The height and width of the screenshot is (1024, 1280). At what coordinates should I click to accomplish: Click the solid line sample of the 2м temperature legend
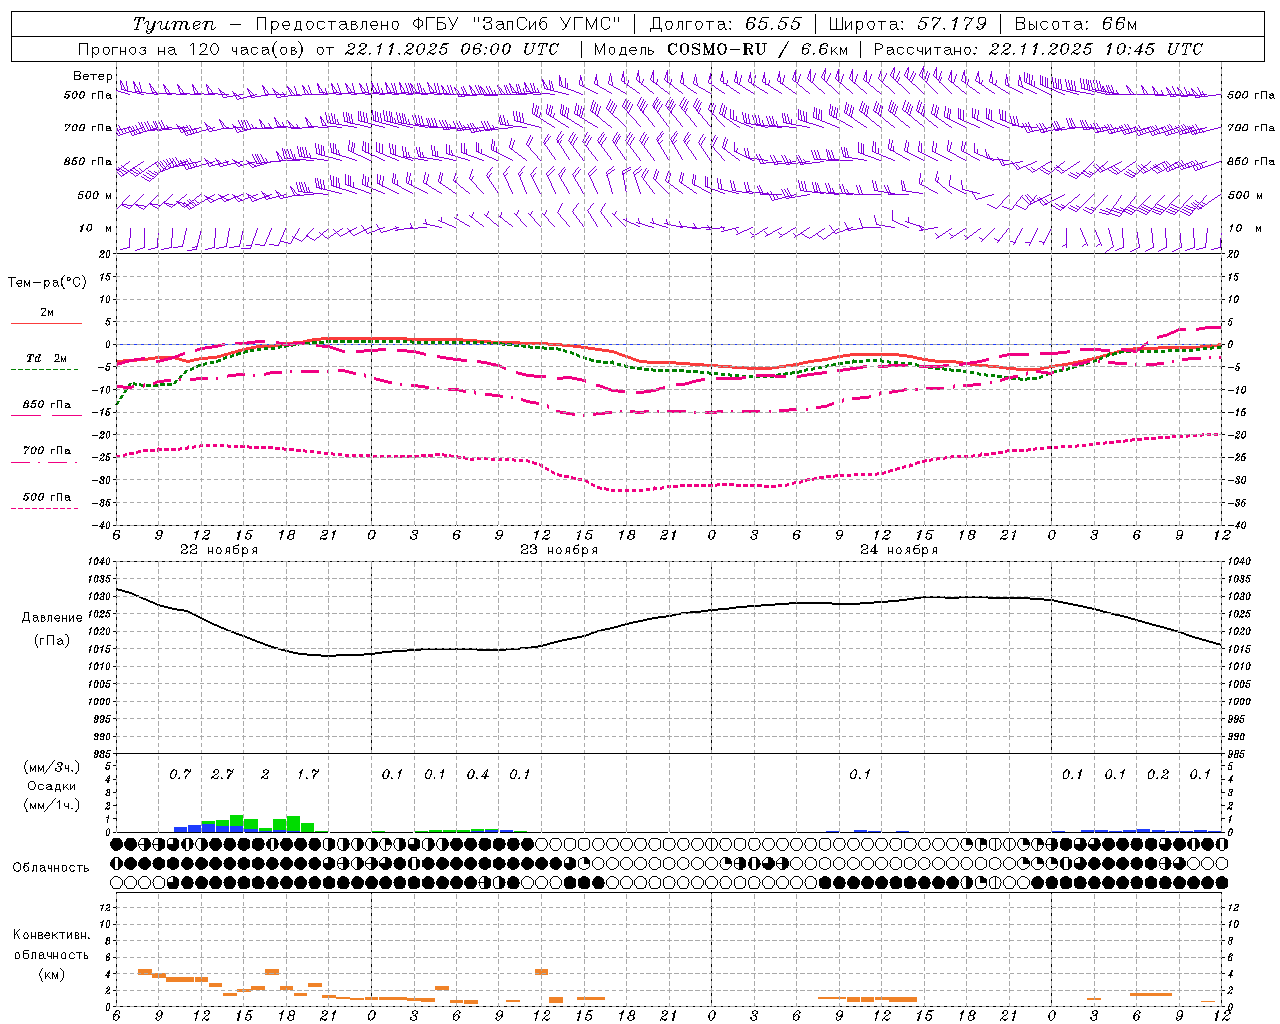[x=46, y=323]
